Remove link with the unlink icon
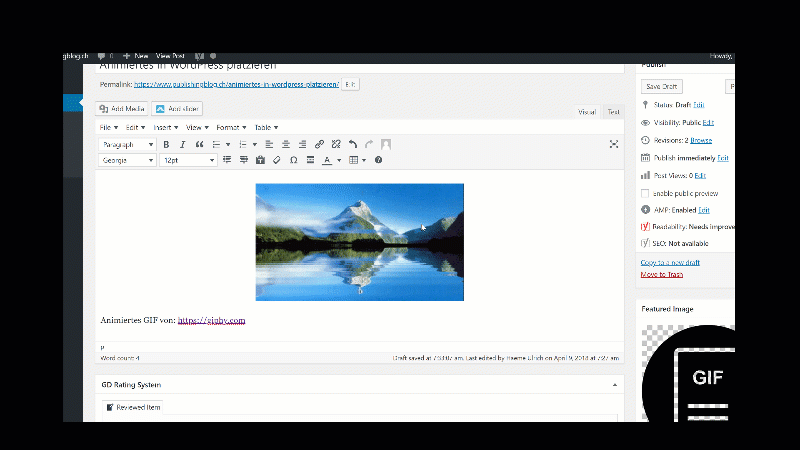800x450 pixels. (336, 144)
